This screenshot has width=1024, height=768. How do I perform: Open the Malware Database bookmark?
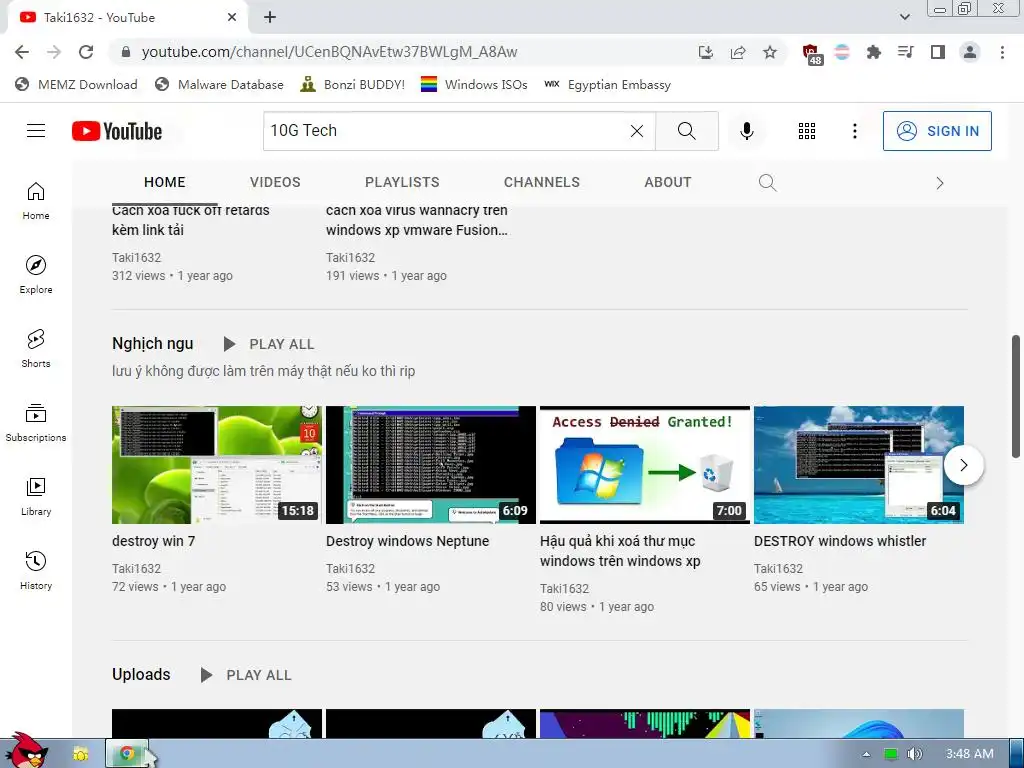click(219, 84)
